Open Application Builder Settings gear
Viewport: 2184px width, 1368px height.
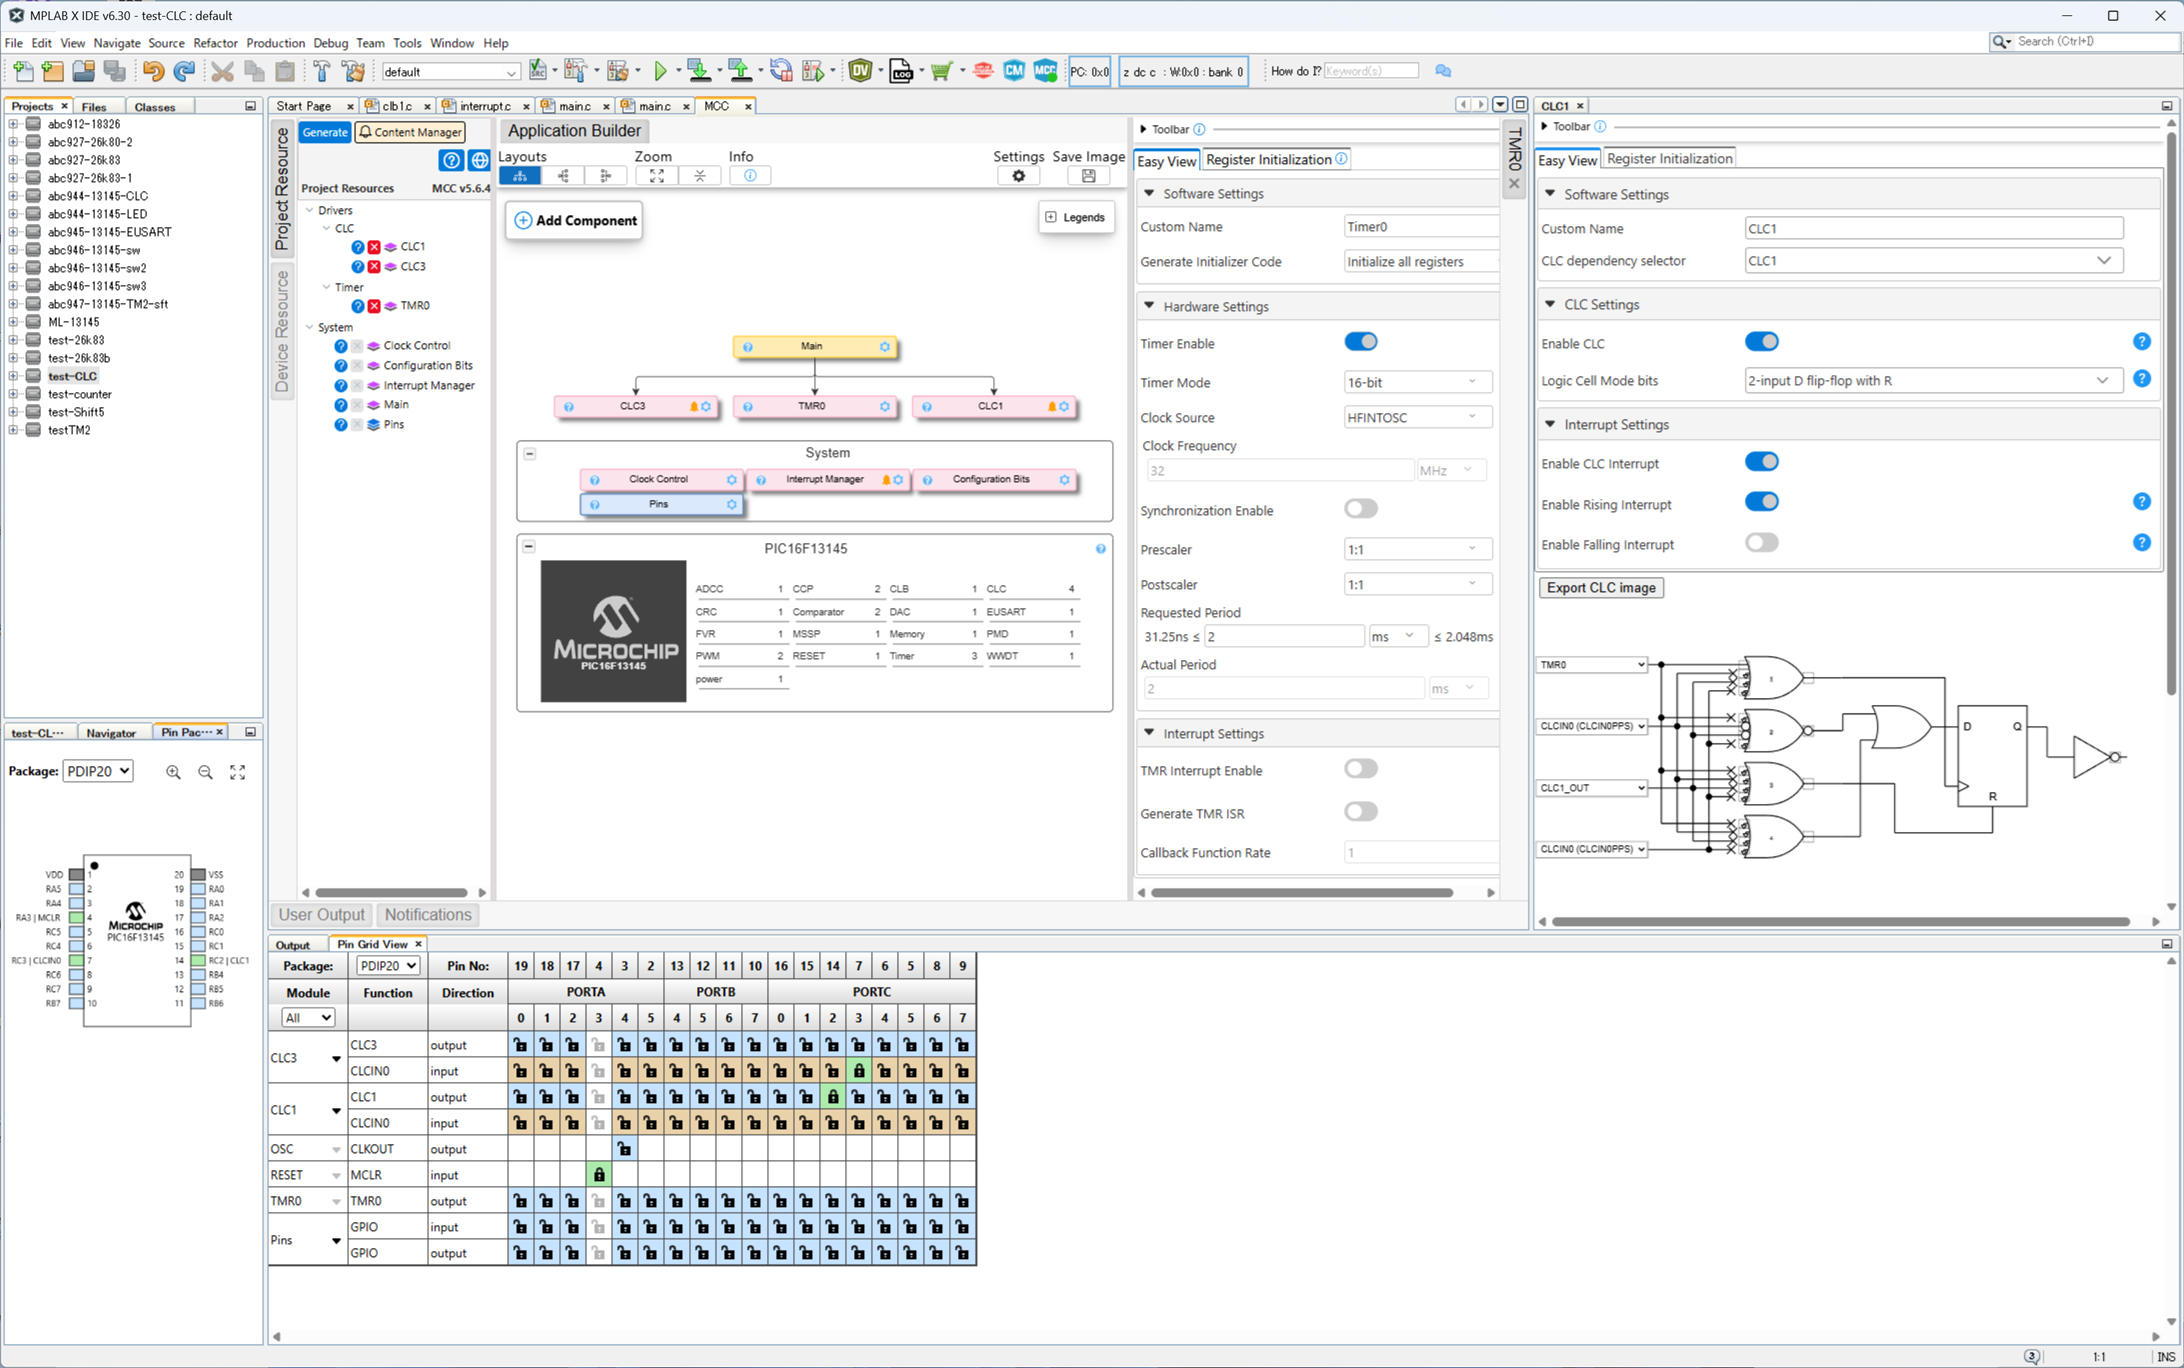point(1018,176)
